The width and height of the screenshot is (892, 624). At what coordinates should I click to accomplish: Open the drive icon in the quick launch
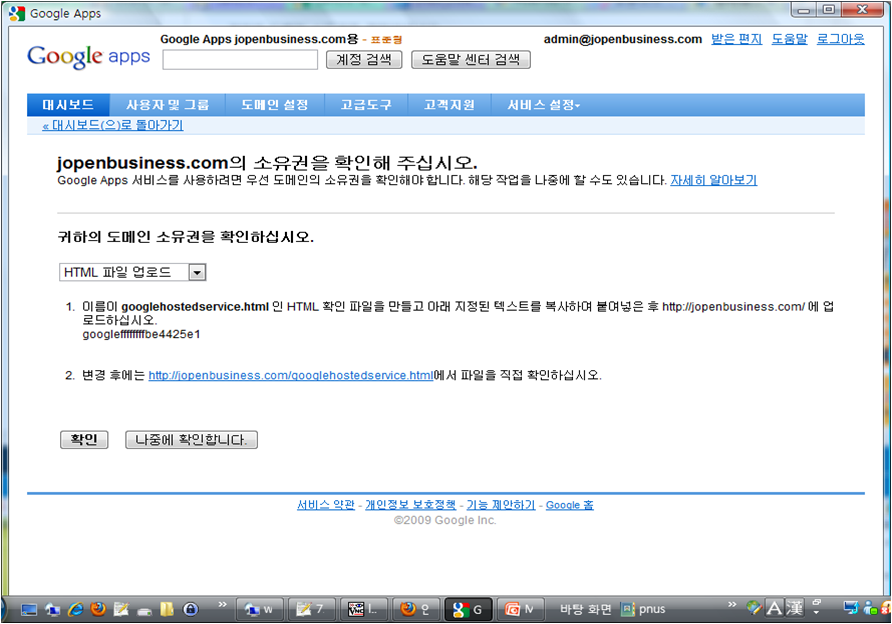[144, 611]
